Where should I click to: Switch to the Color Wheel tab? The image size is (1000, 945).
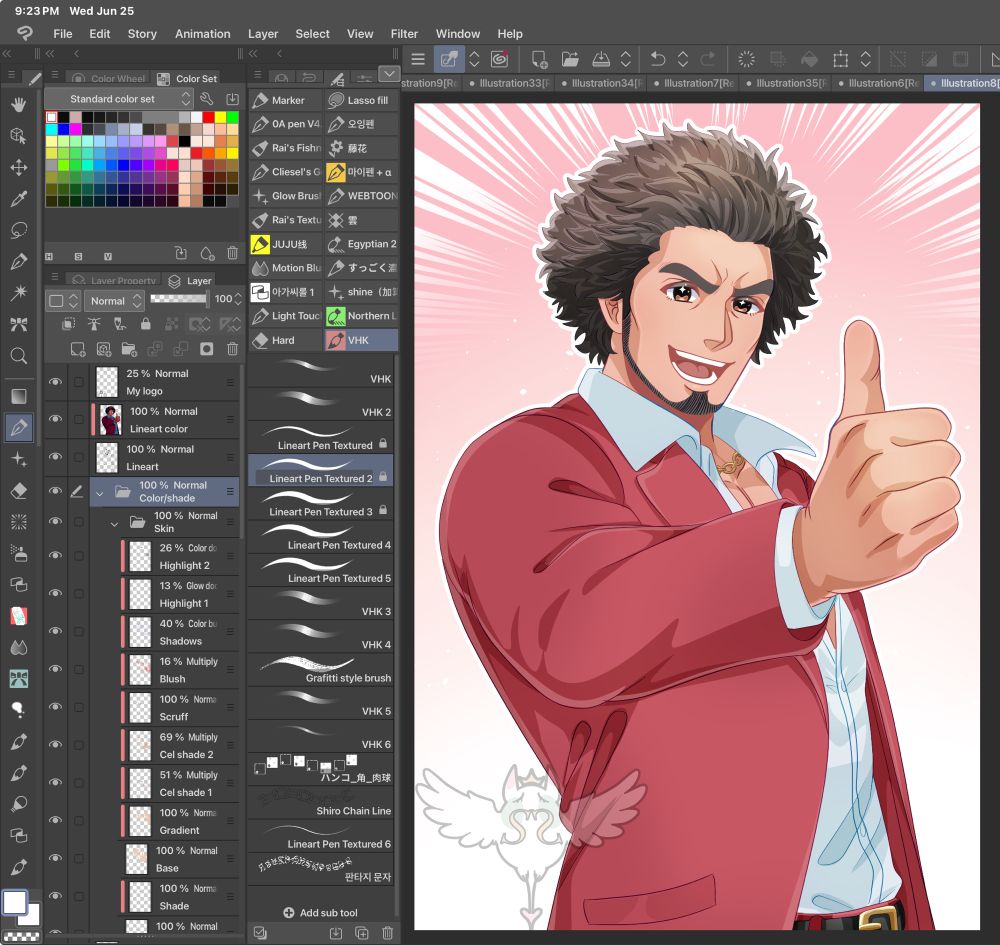click(x=108, y=78)
